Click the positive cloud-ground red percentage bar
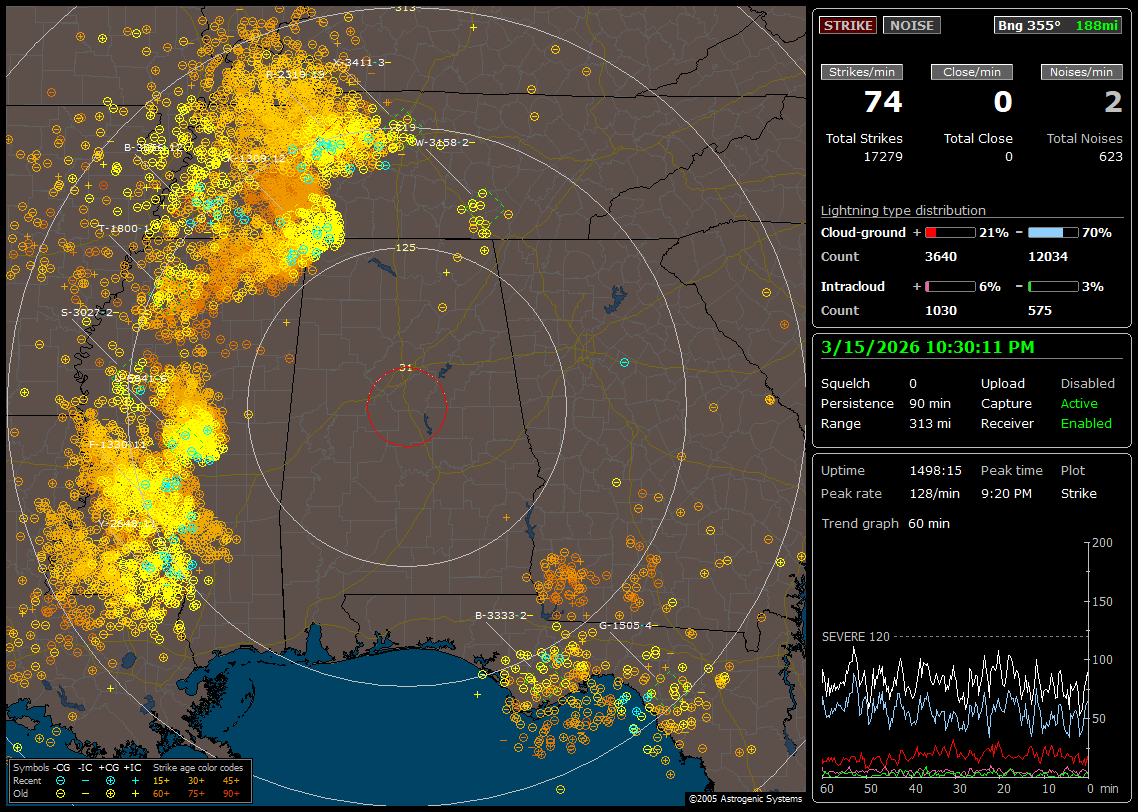 [949, 232]
